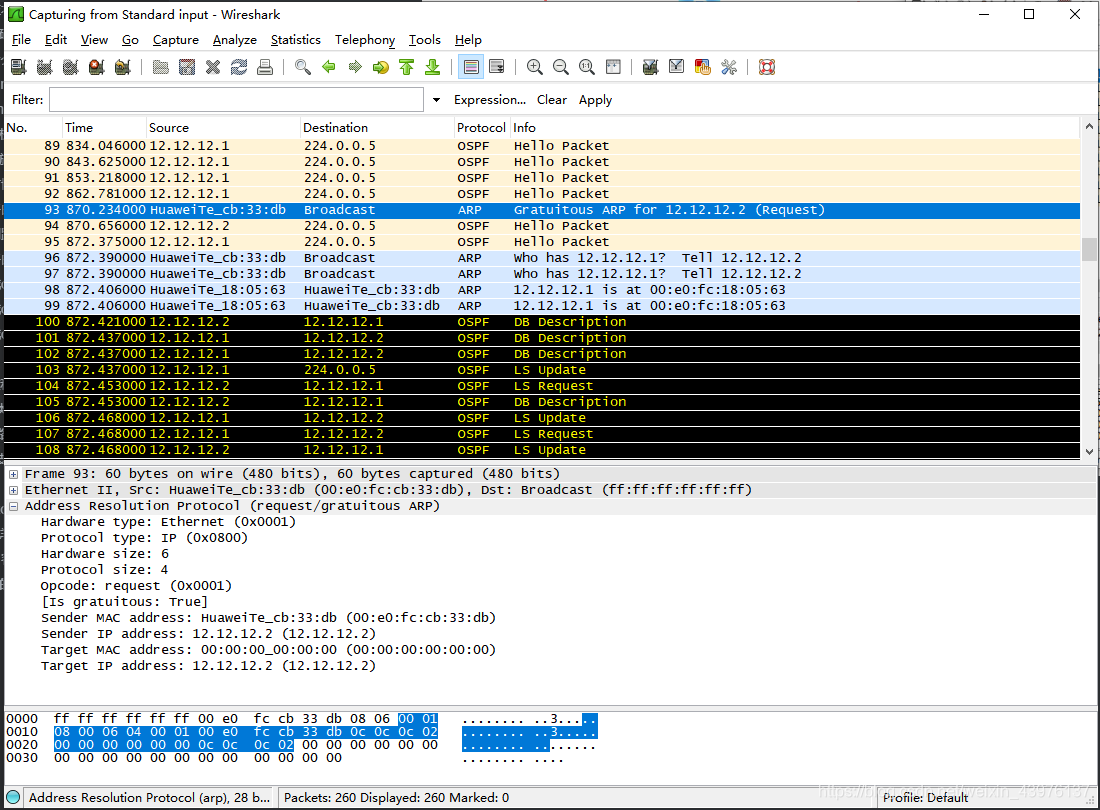Open help lifebuoy icon
Screen dimensions: 1100x810
767,67
